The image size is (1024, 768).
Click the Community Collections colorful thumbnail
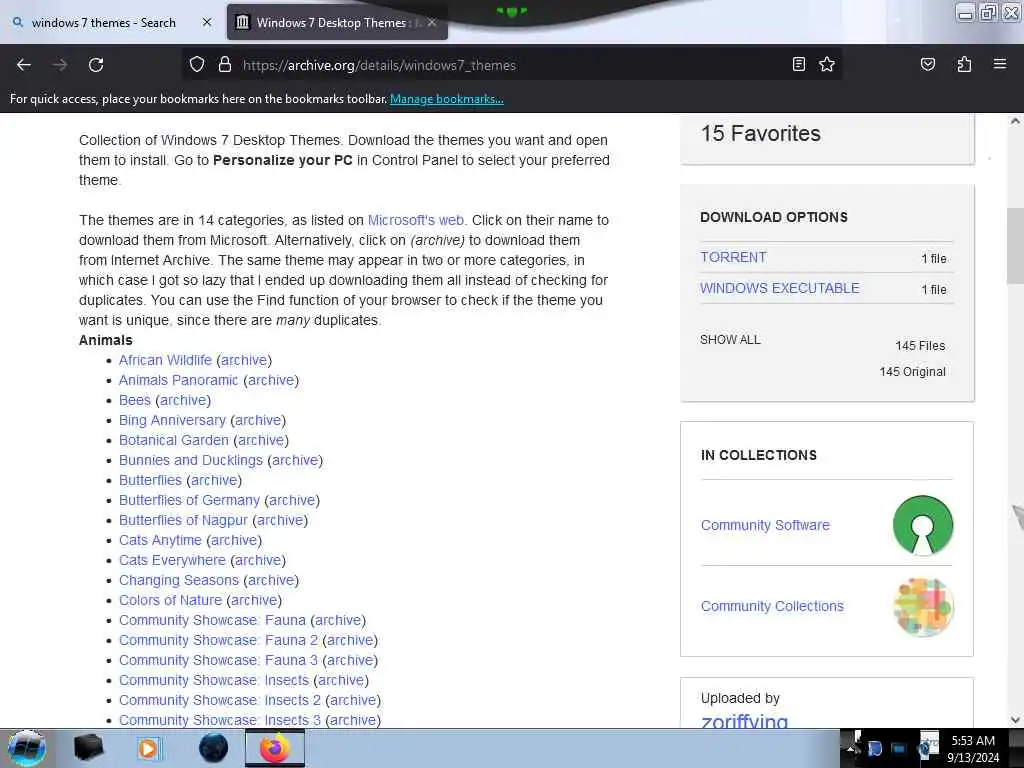click(923, 607)
